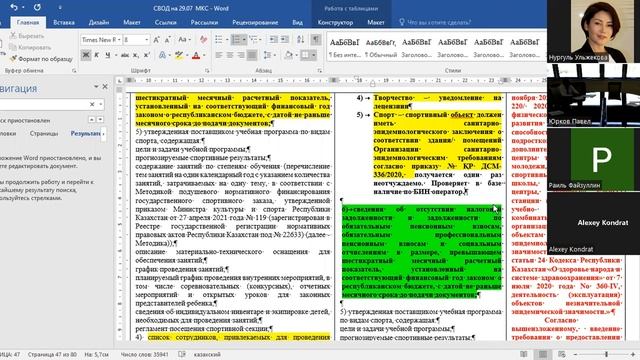The height and width of the screenshot is (360, 640).
Task: Toggle subscript x₂ formatting
Action: (x=136, y=55)
